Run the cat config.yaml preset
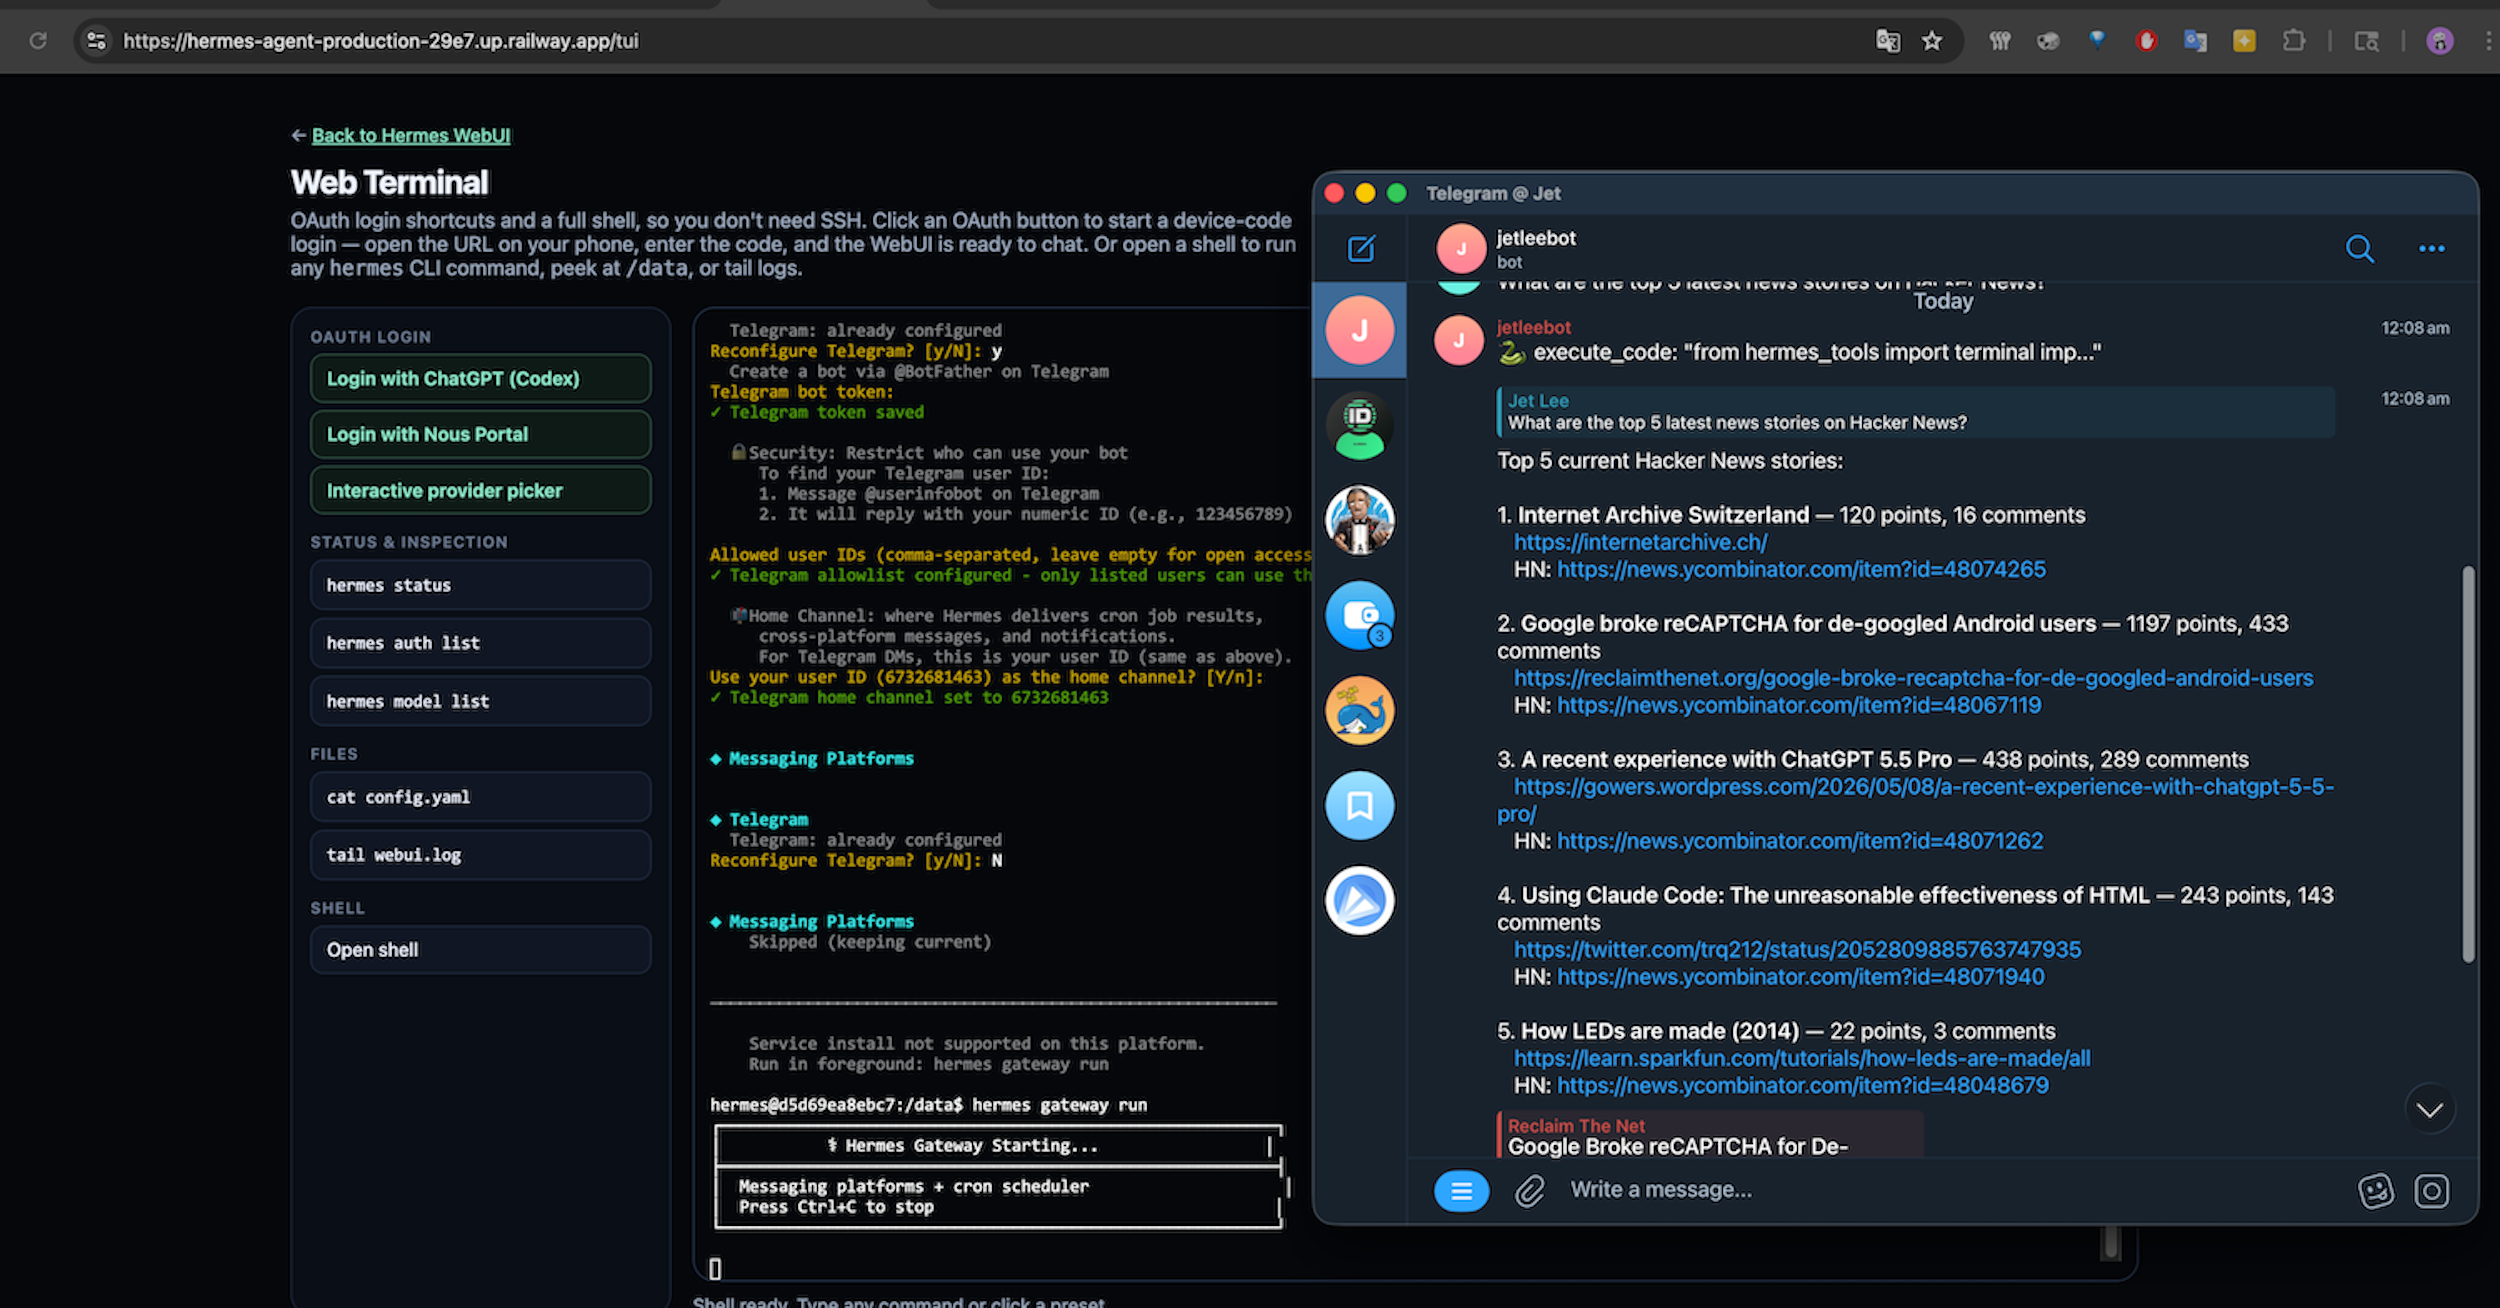 point(480,797)
